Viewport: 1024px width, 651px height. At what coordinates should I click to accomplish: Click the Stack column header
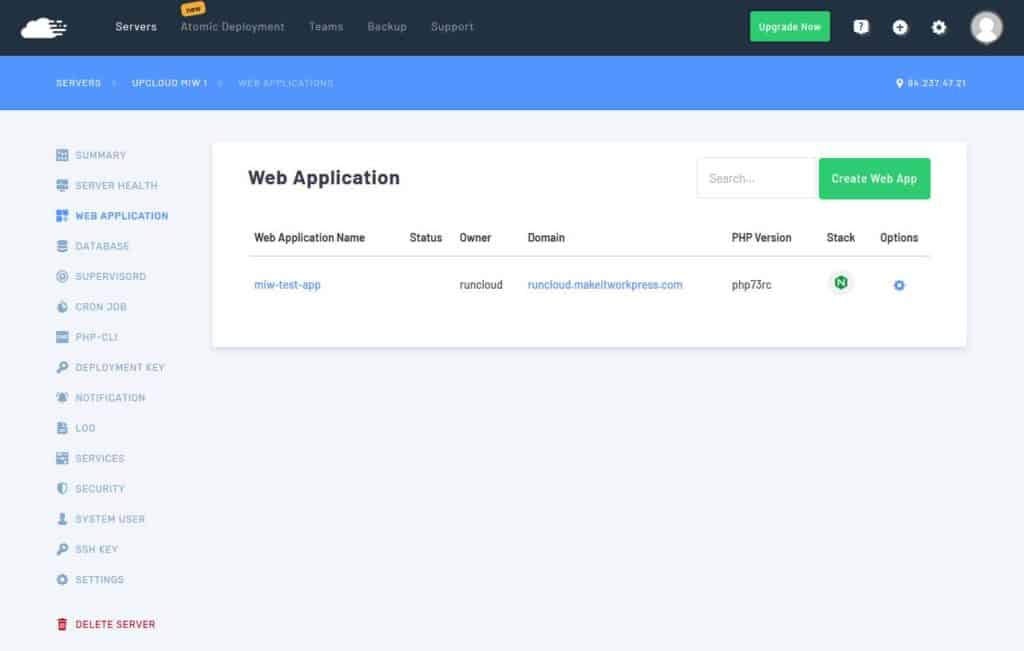(x=840, y=238)
